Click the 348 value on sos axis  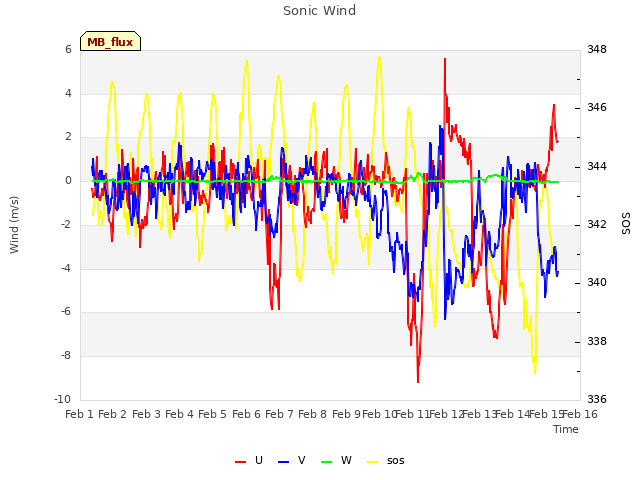(597, 49)
